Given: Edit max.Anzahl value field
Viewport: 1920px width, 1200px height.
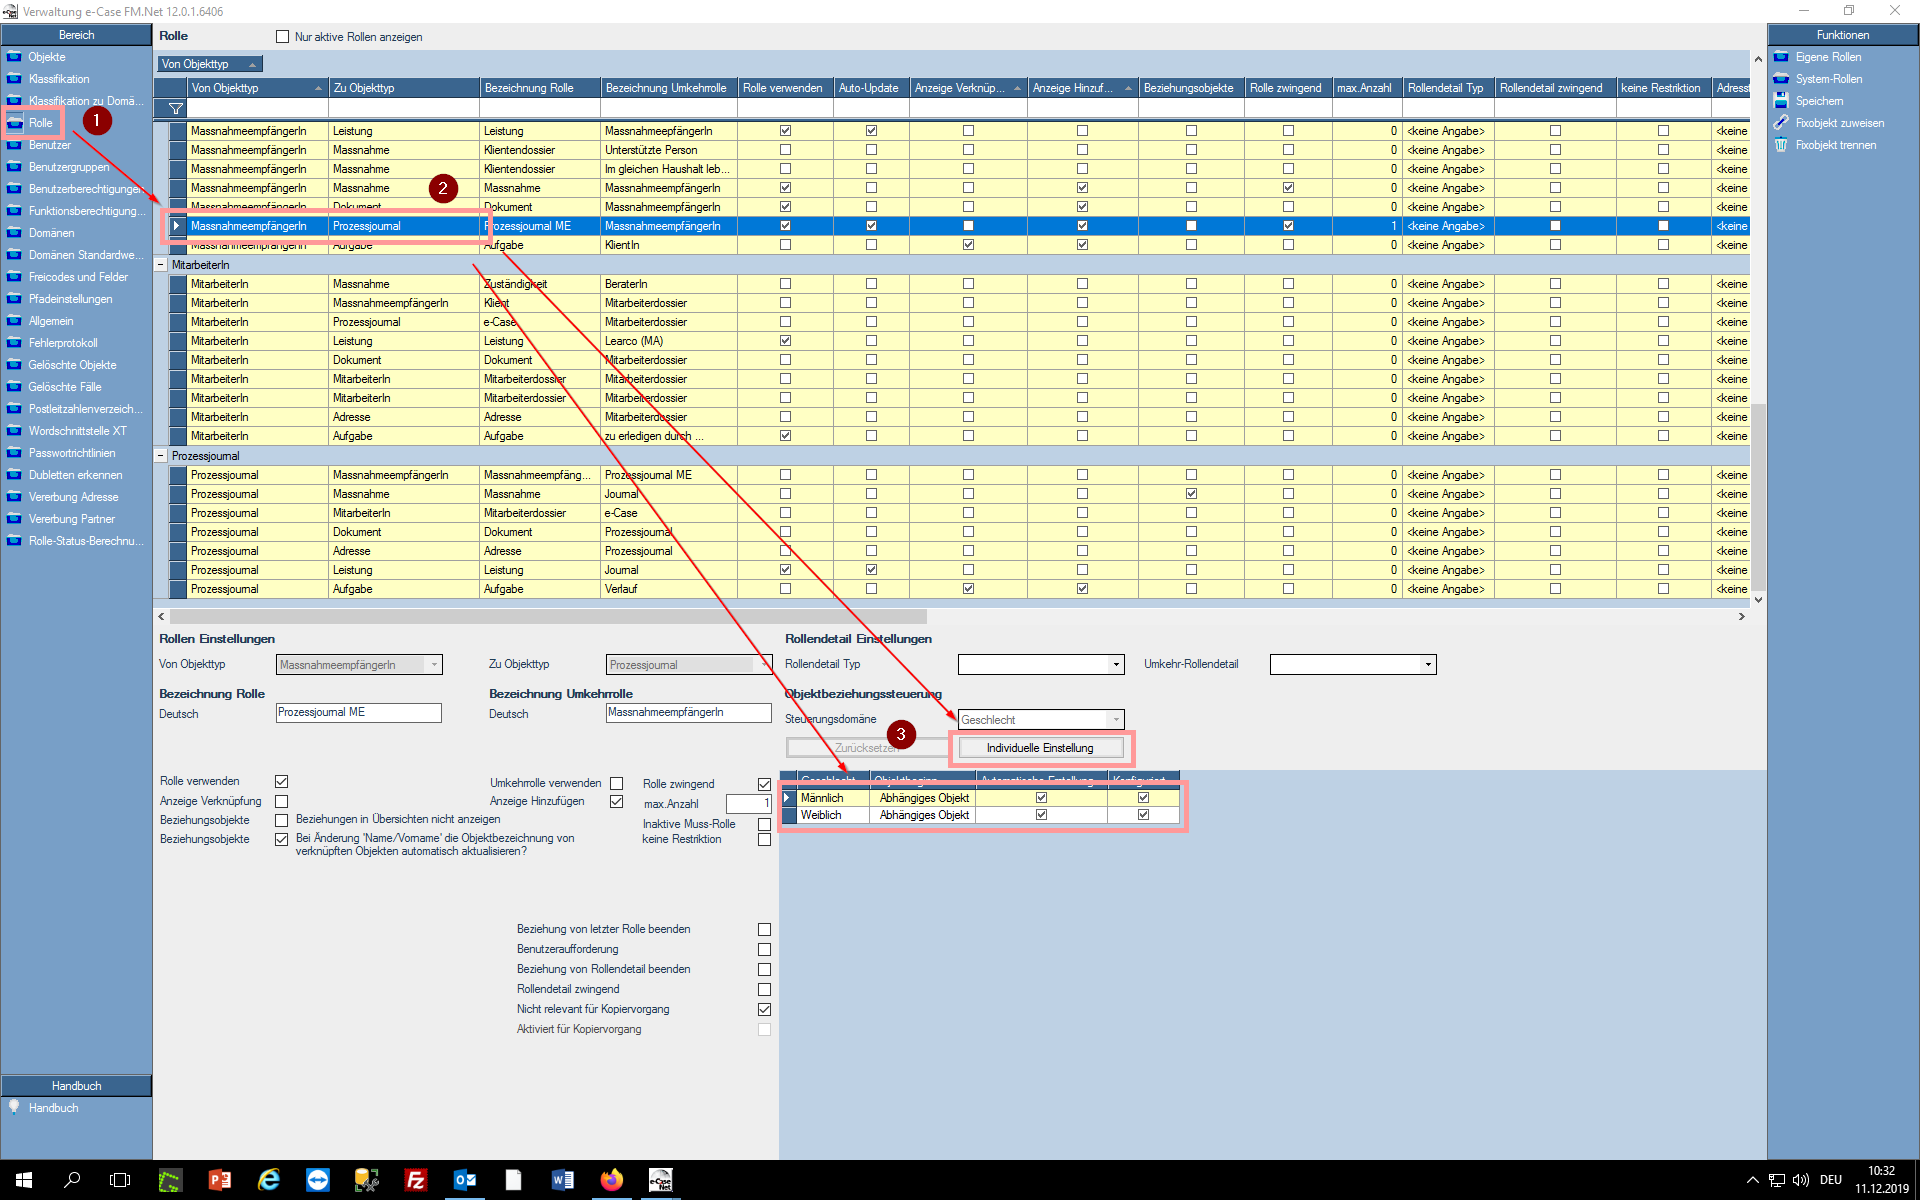Looking at the screenshot, I should 749,804.
